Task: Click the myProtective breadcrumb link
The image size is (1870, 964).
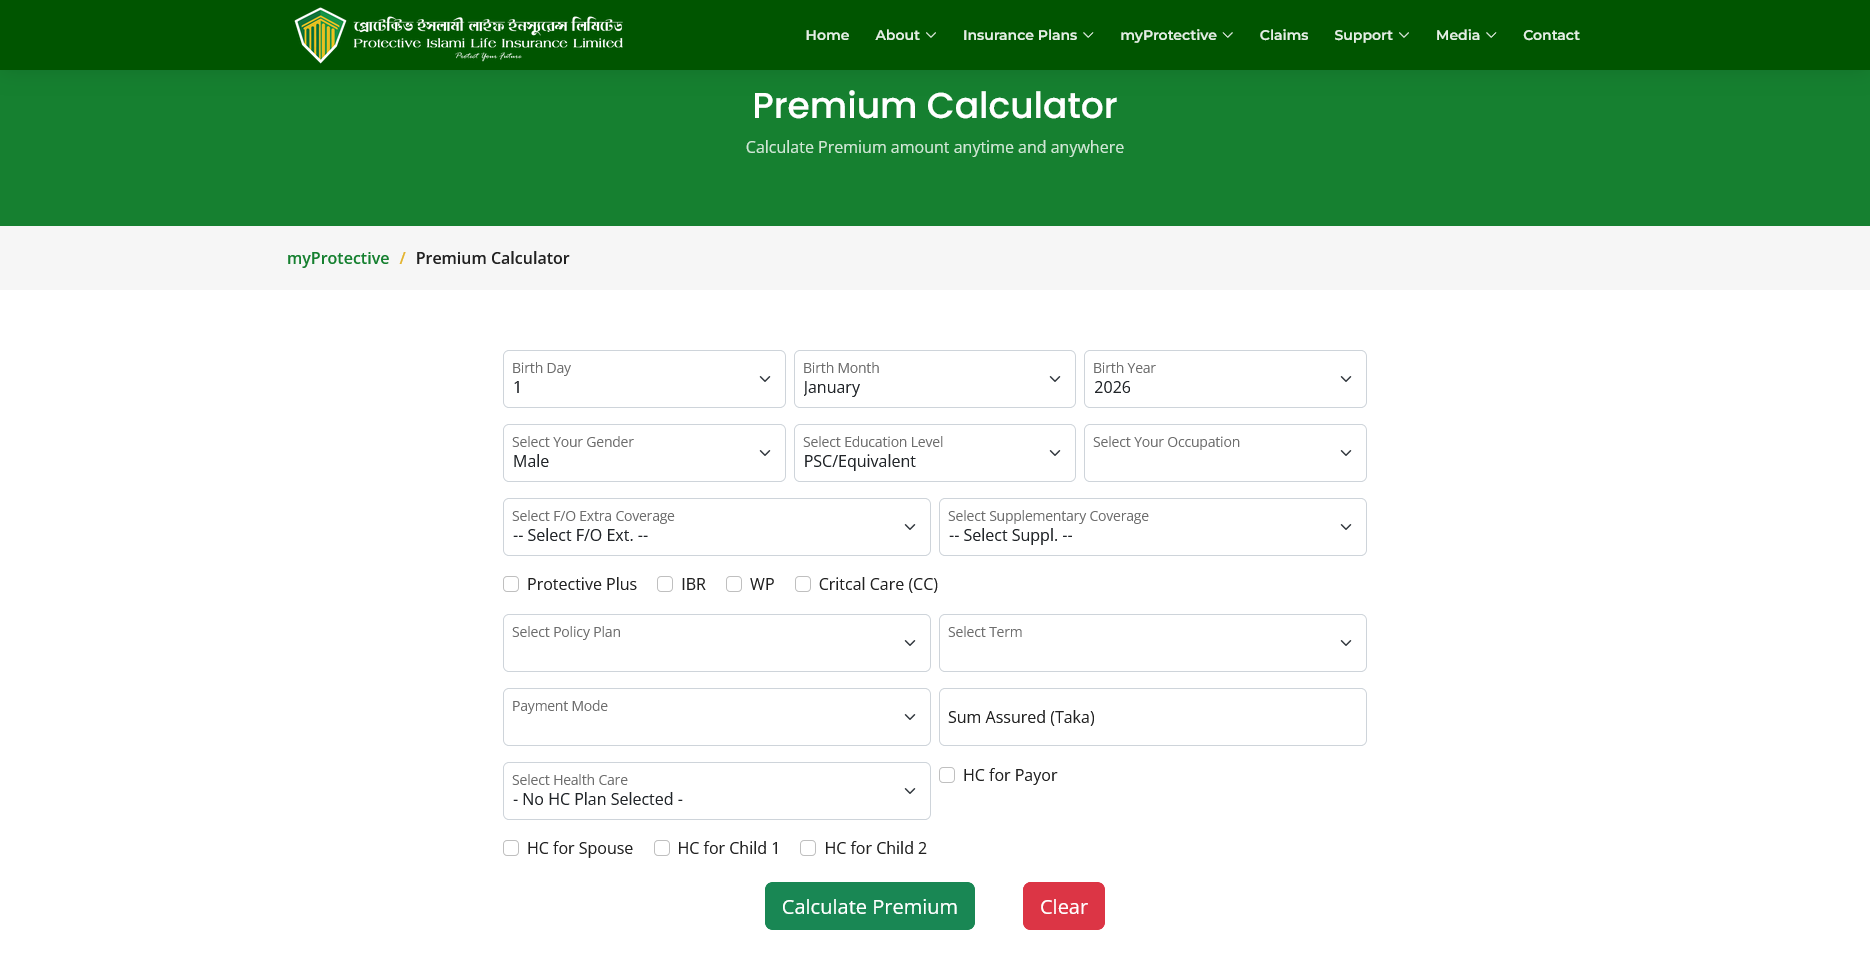Action: coord(338,258)
